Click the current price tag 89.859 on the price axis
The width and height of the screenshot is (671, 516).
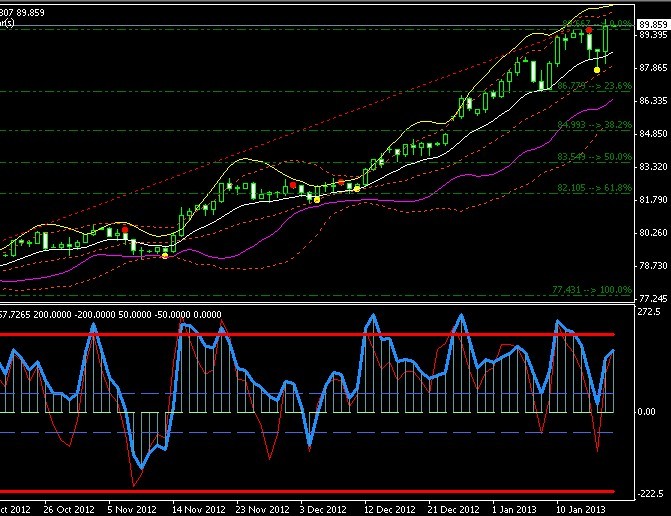coord(653,24)
